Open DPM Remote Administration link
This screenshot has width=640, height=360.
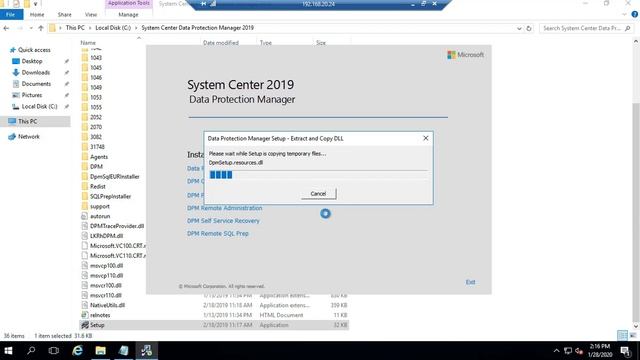click(x=224, y=208)
